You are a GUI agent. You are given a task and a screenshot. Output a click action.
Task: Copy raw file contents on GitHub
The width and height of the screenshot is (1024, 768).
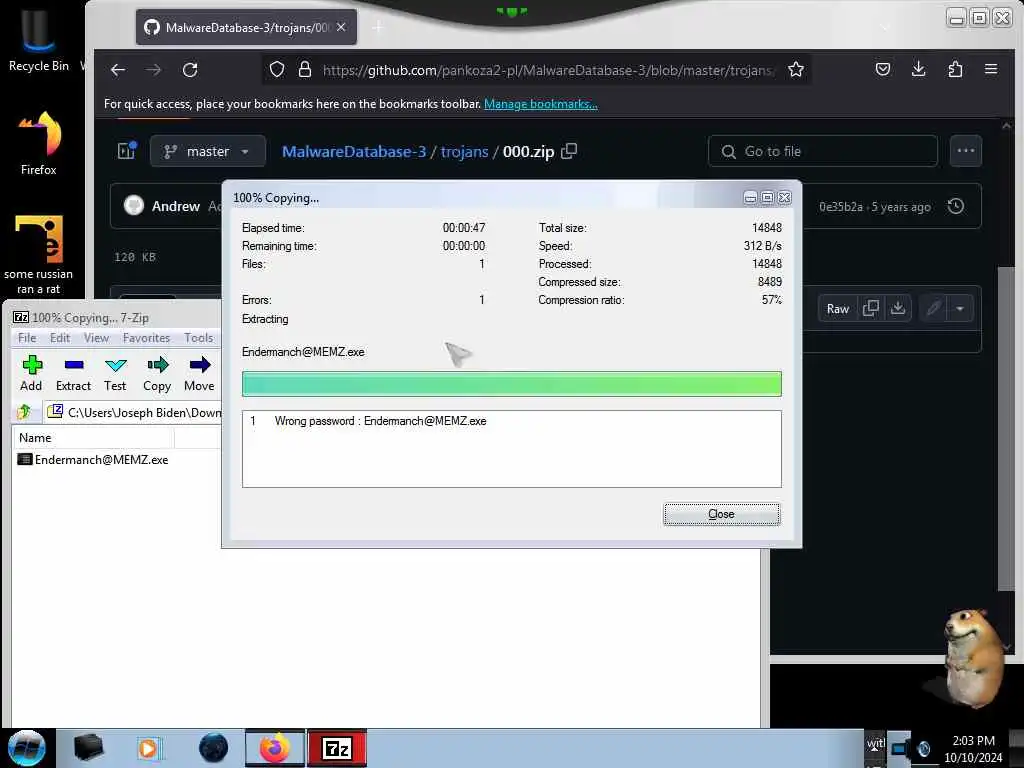point(871,308)
